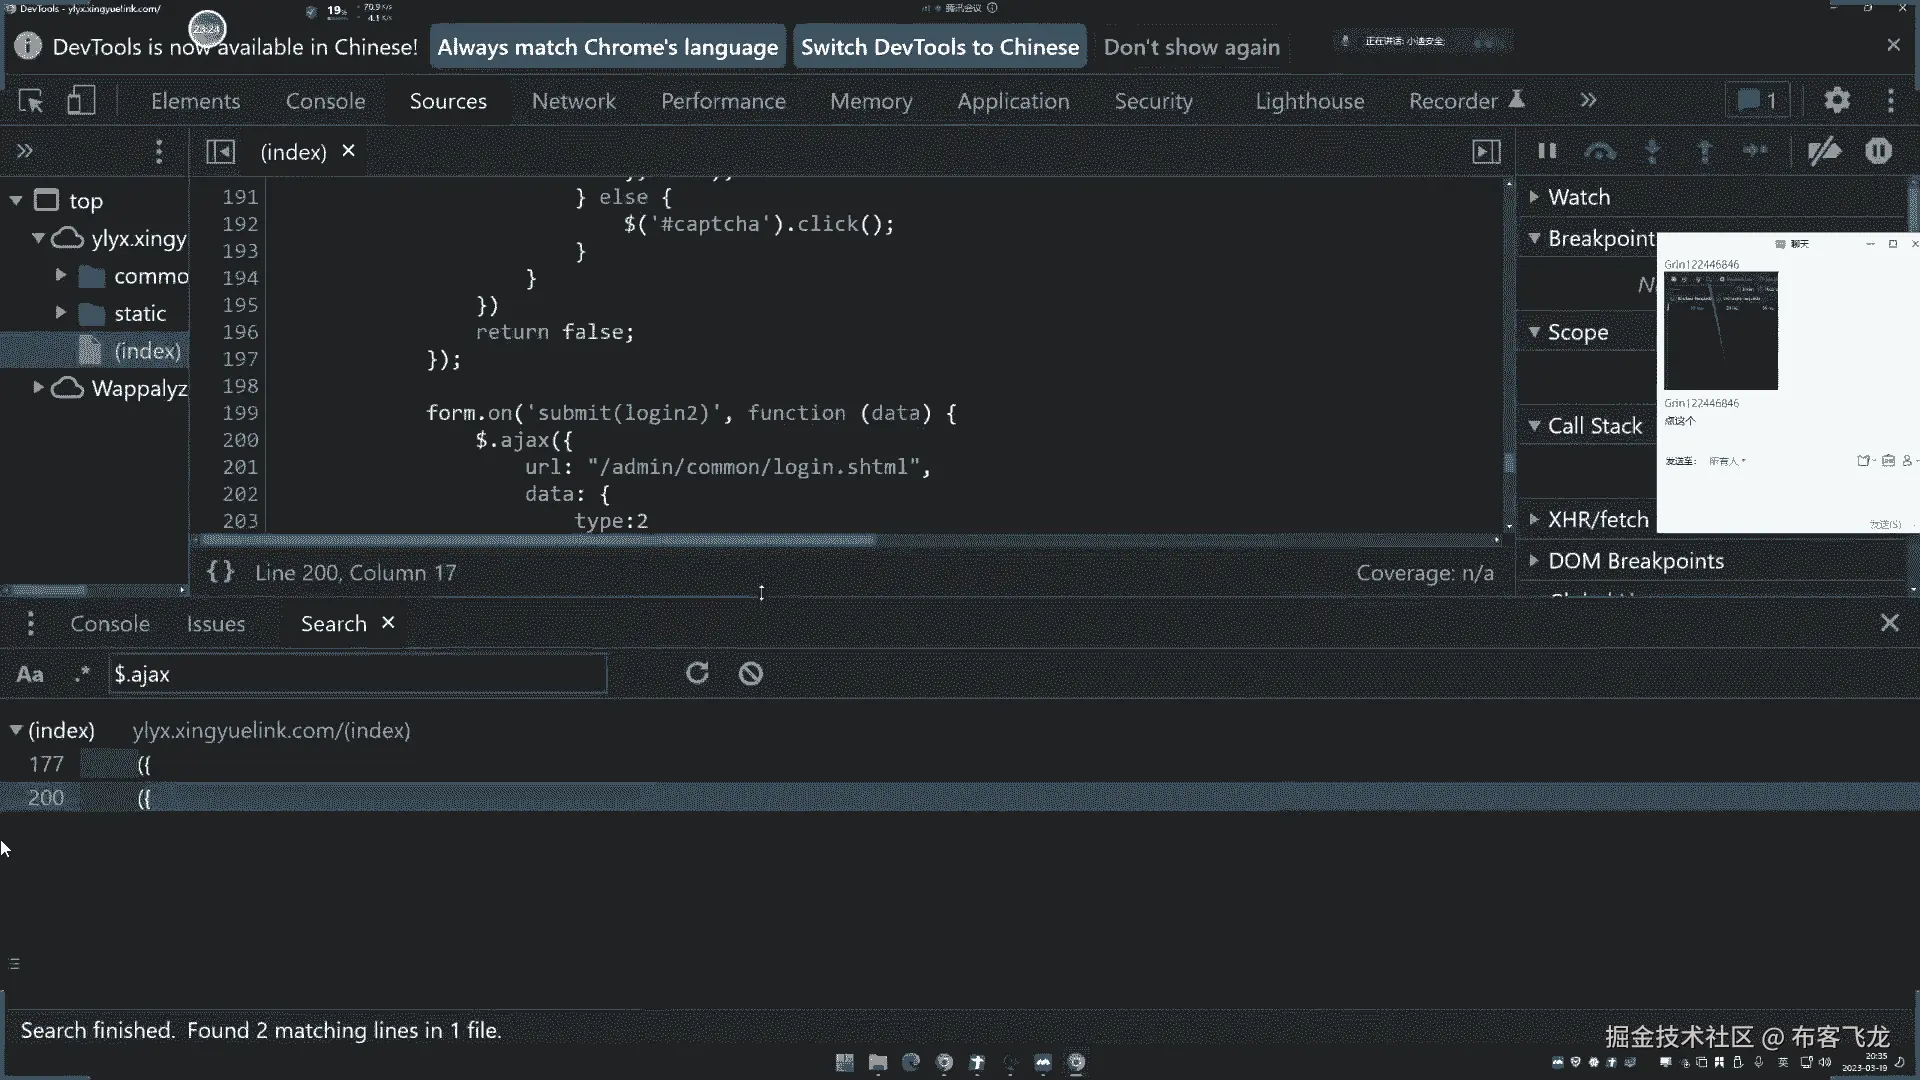Click pretty print braces icon
The height and width of the screenshot is (1080, 1920).
pos(220,572)
